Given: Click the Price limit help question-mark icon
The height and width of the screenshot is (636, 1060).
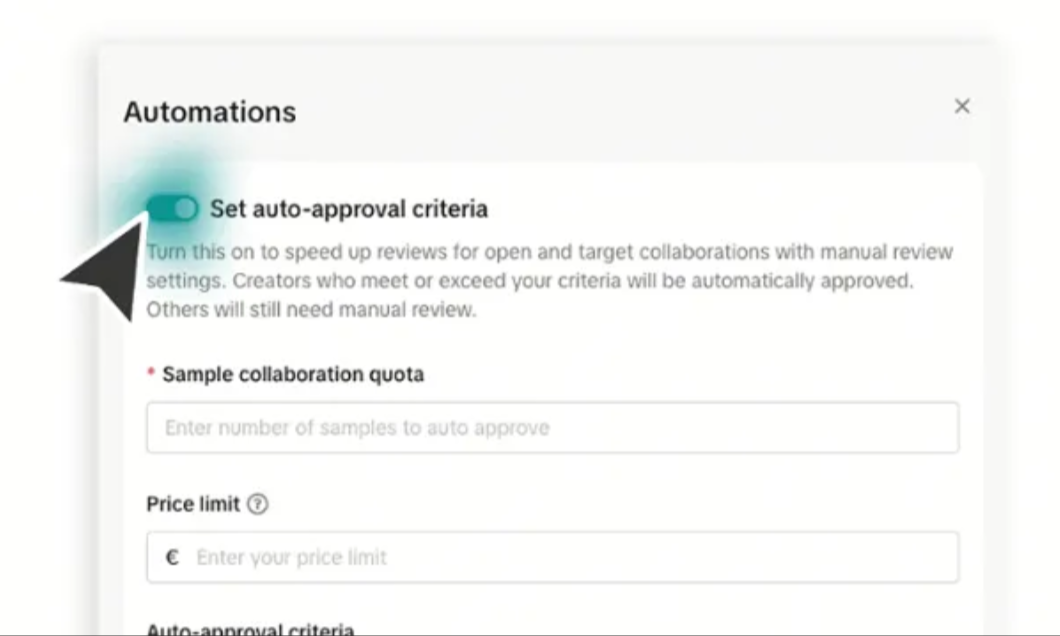Looking at the screenshot, I should 258,505.
